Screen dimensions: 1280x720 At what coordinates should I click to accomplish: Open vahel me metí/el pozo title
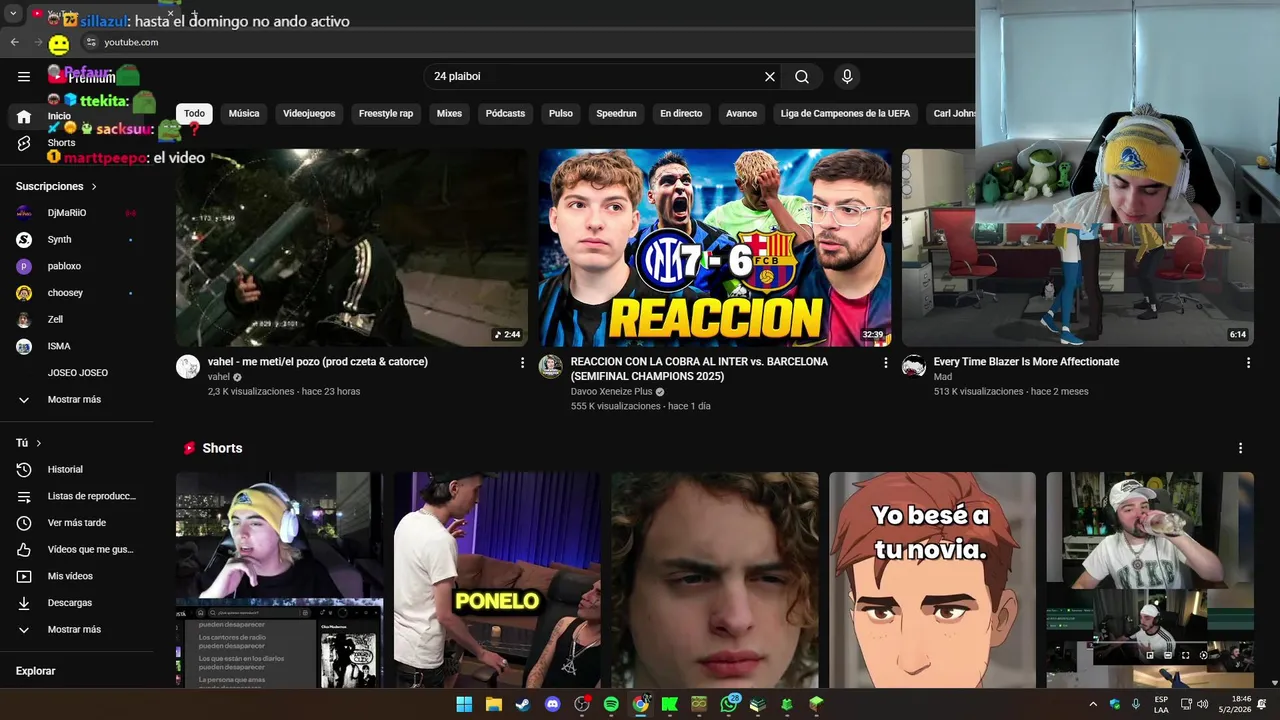[x=317, y=362]
